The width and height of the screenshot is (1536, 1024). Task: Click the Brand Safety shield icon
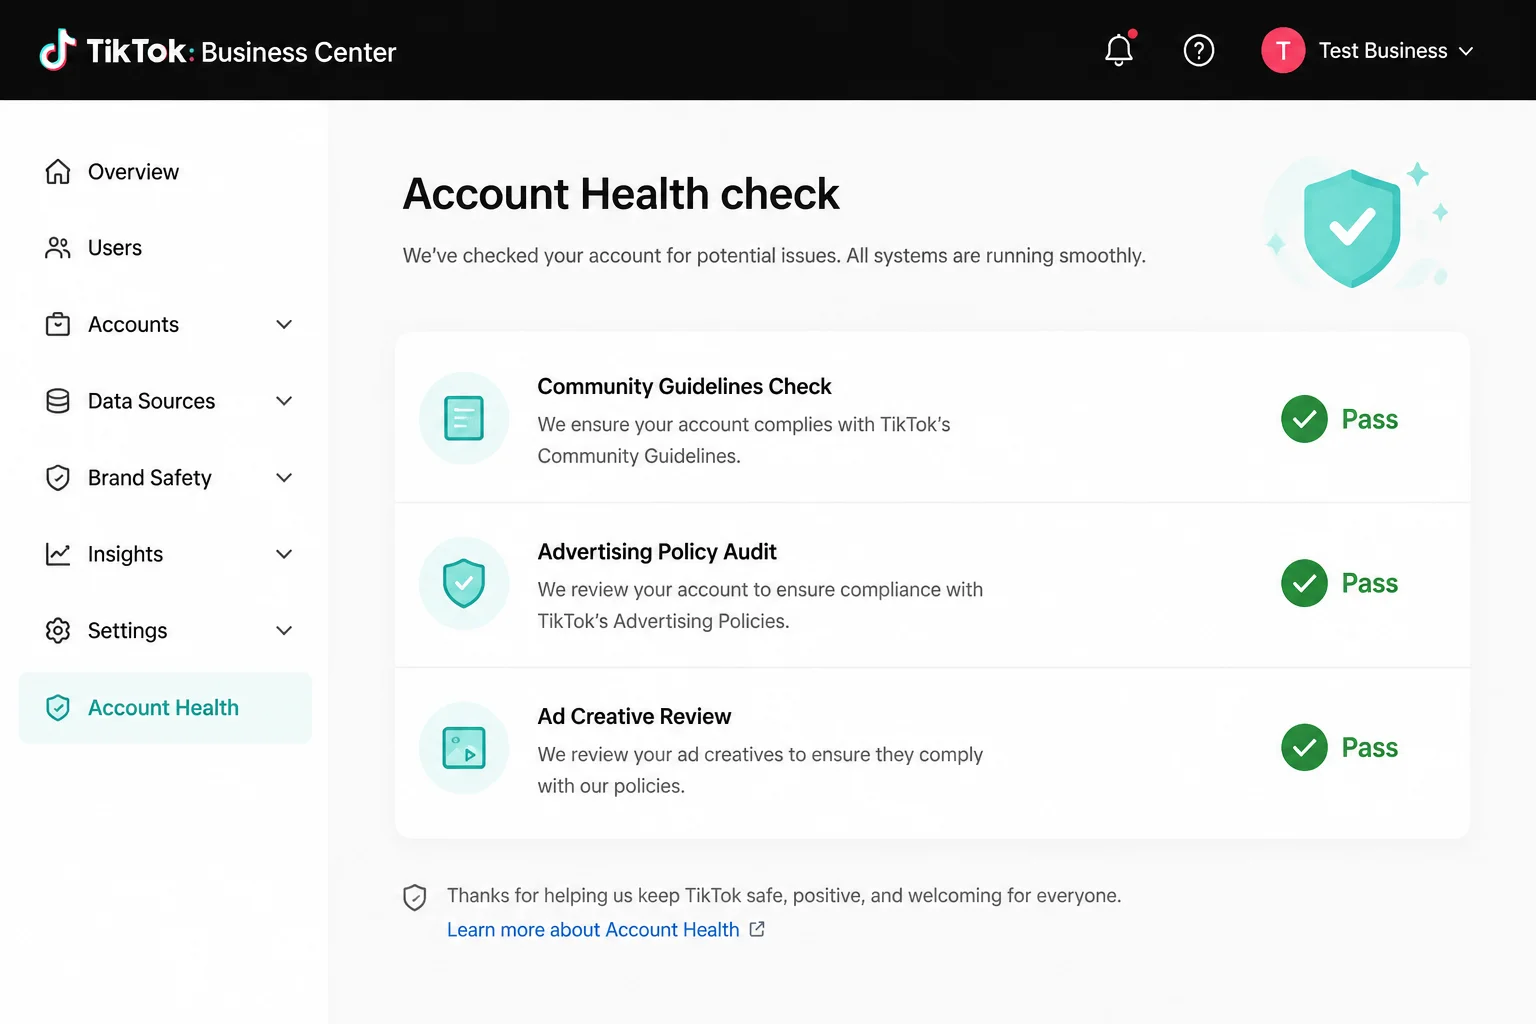point(58,478)
